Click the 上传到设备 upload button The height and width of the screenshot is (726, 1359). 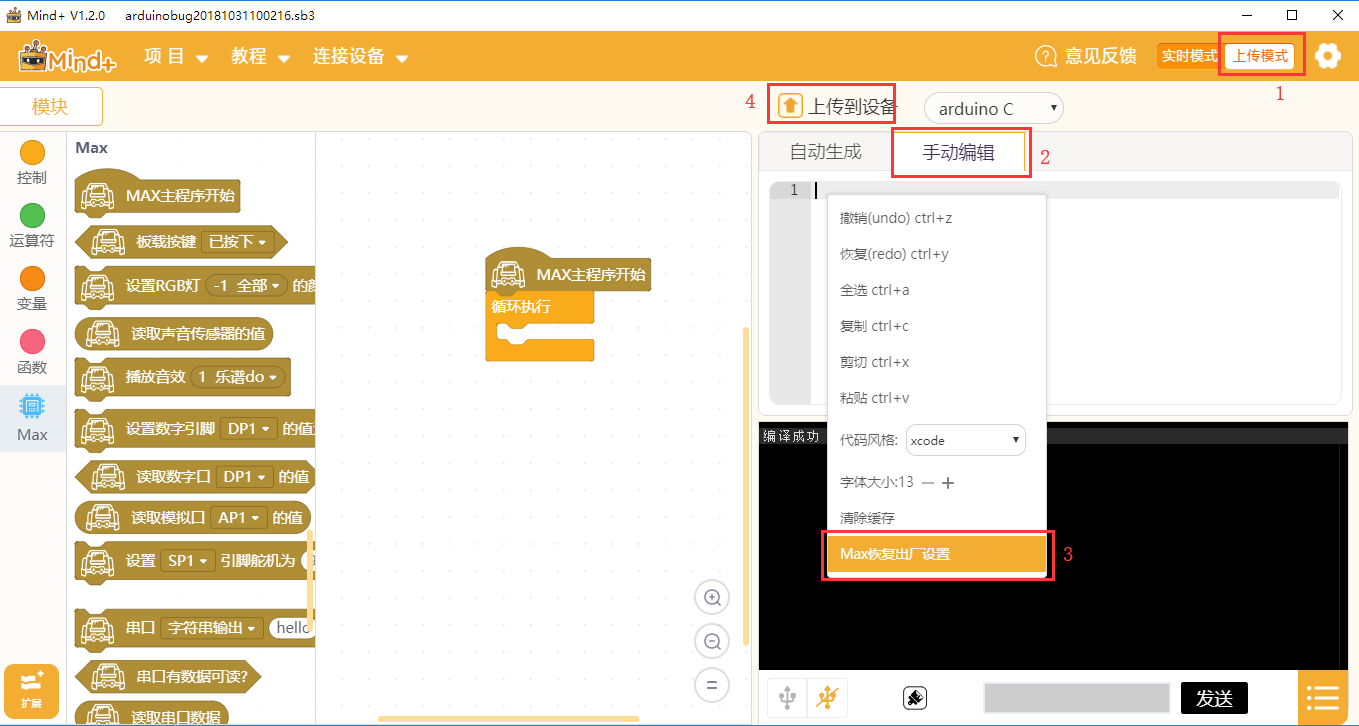tap(838, 106)
